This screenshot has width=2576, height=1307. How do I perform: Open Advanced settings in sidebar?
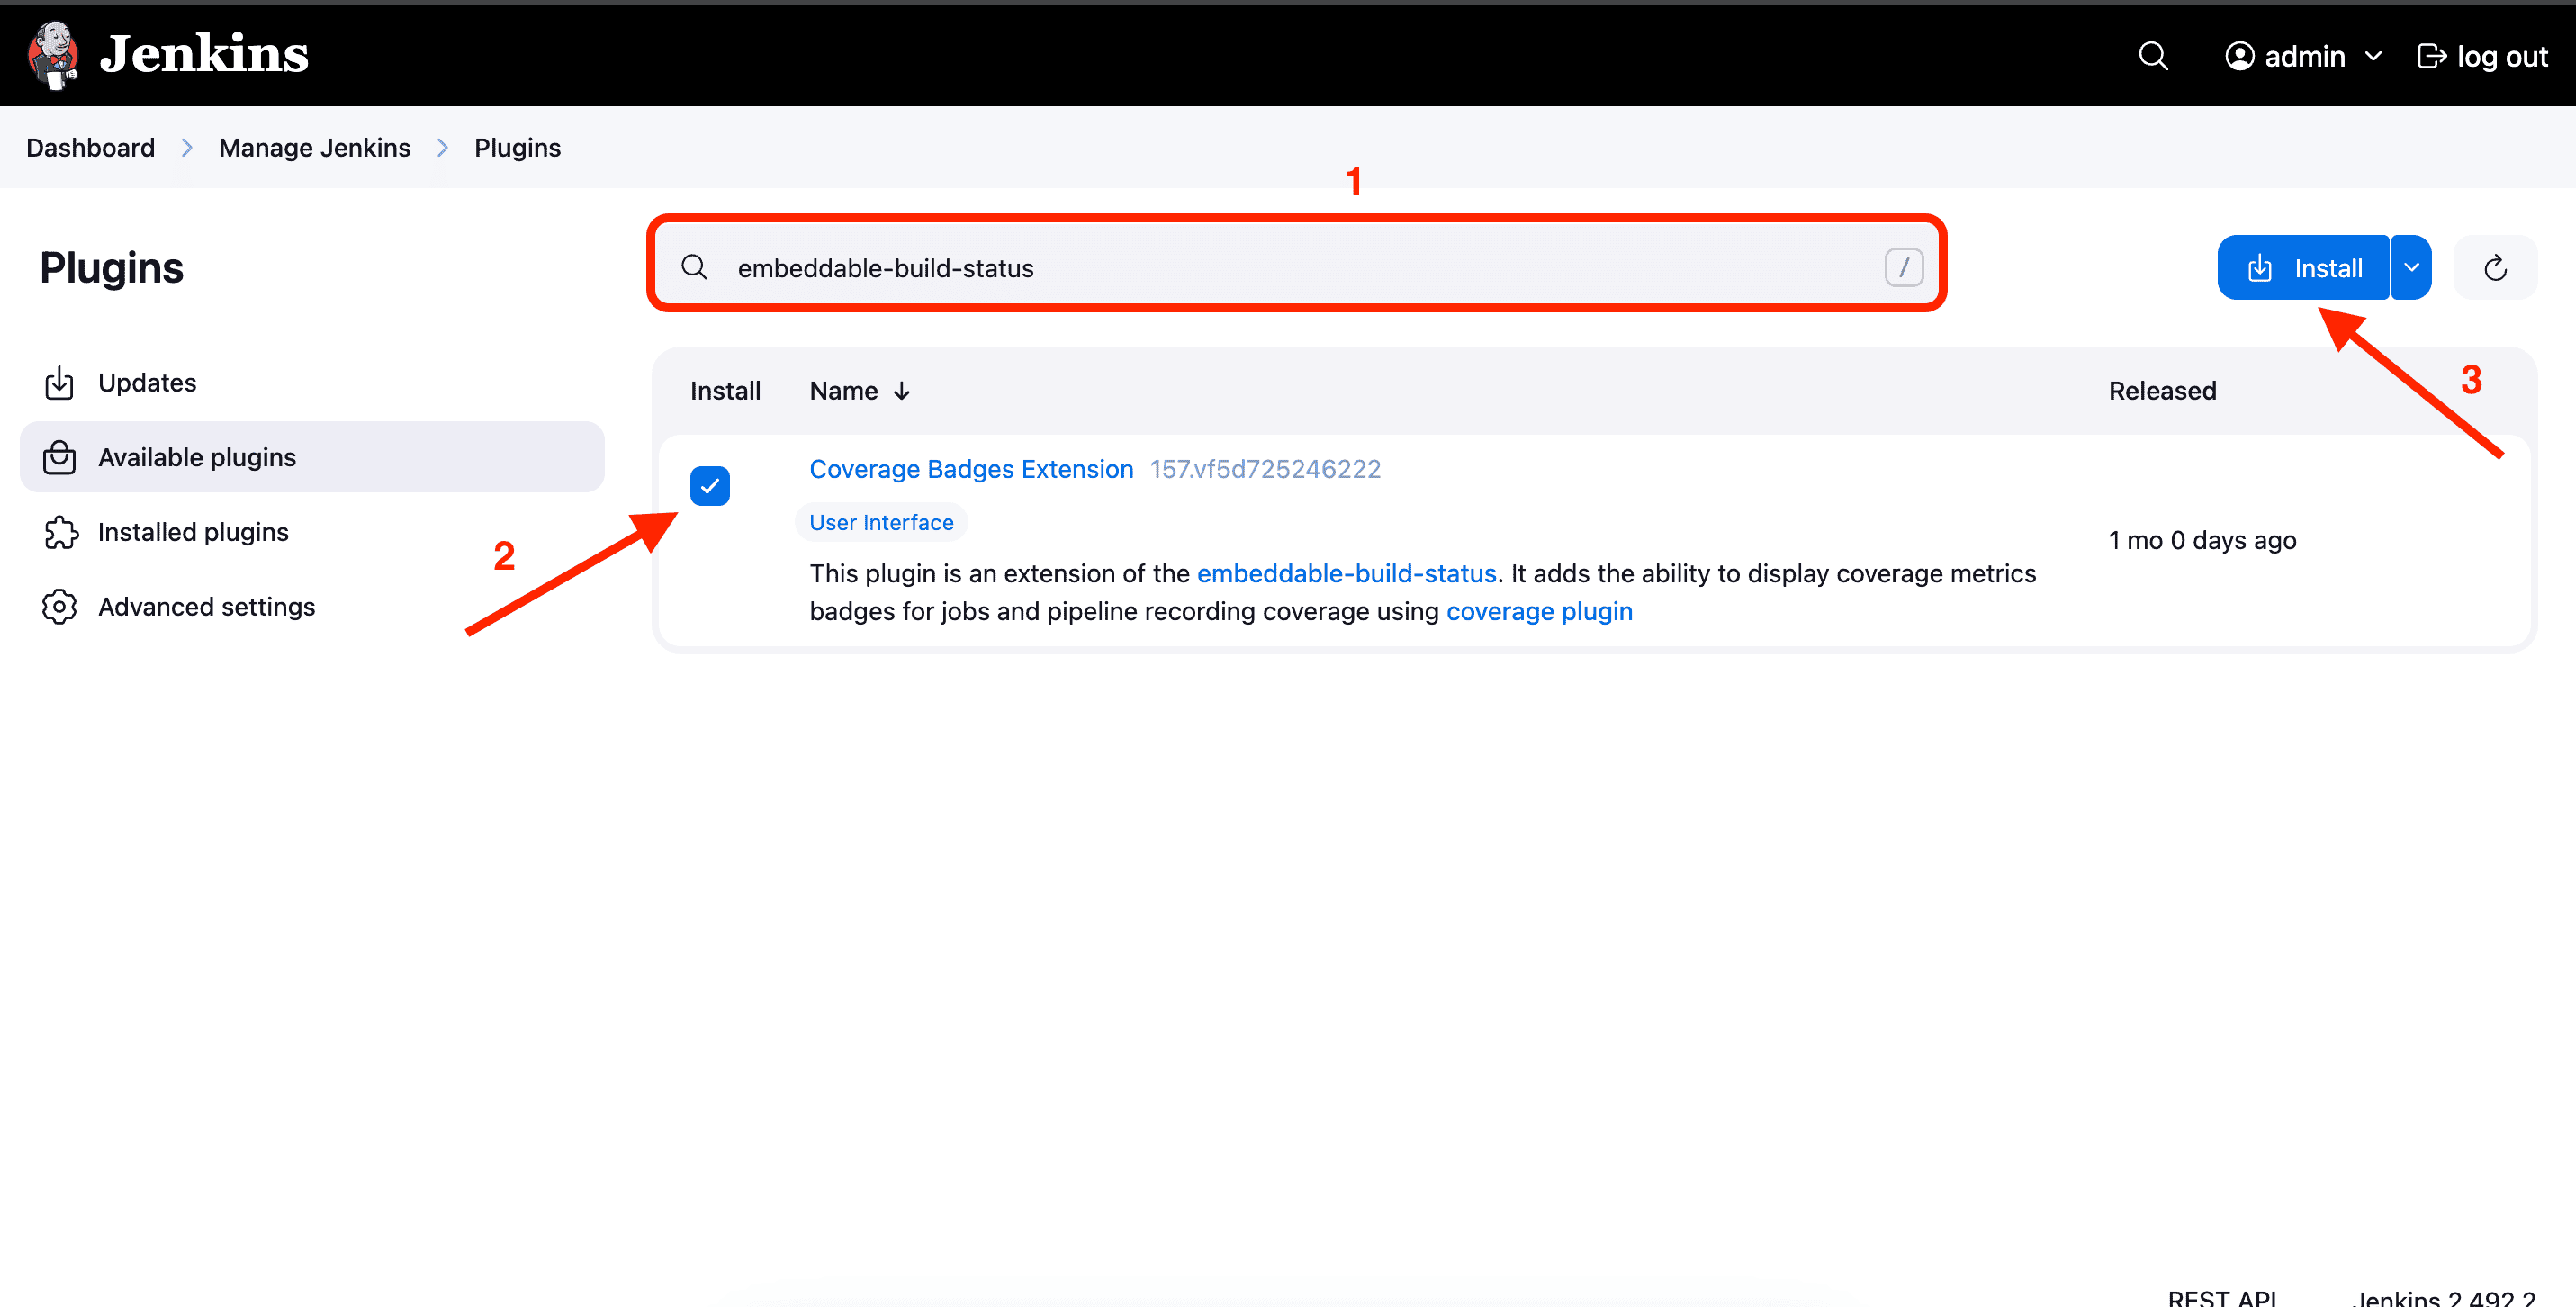point(312,607)
